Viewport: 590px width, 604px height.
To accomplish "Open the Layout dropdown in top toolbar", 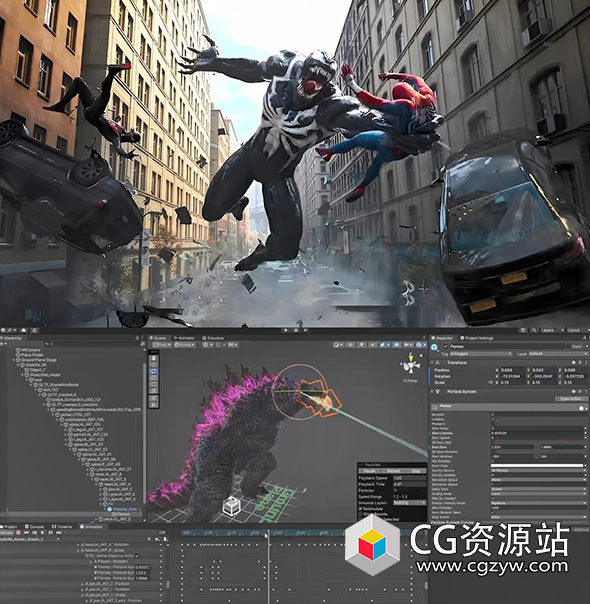I will (578, 330).
